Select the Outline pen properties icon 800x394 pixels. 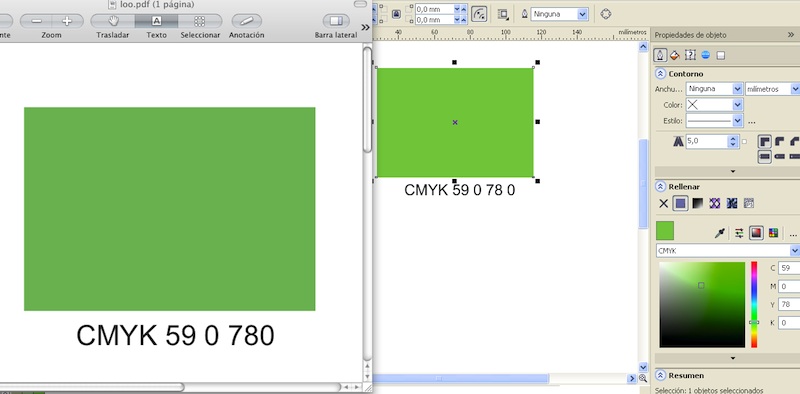(661, 55)
